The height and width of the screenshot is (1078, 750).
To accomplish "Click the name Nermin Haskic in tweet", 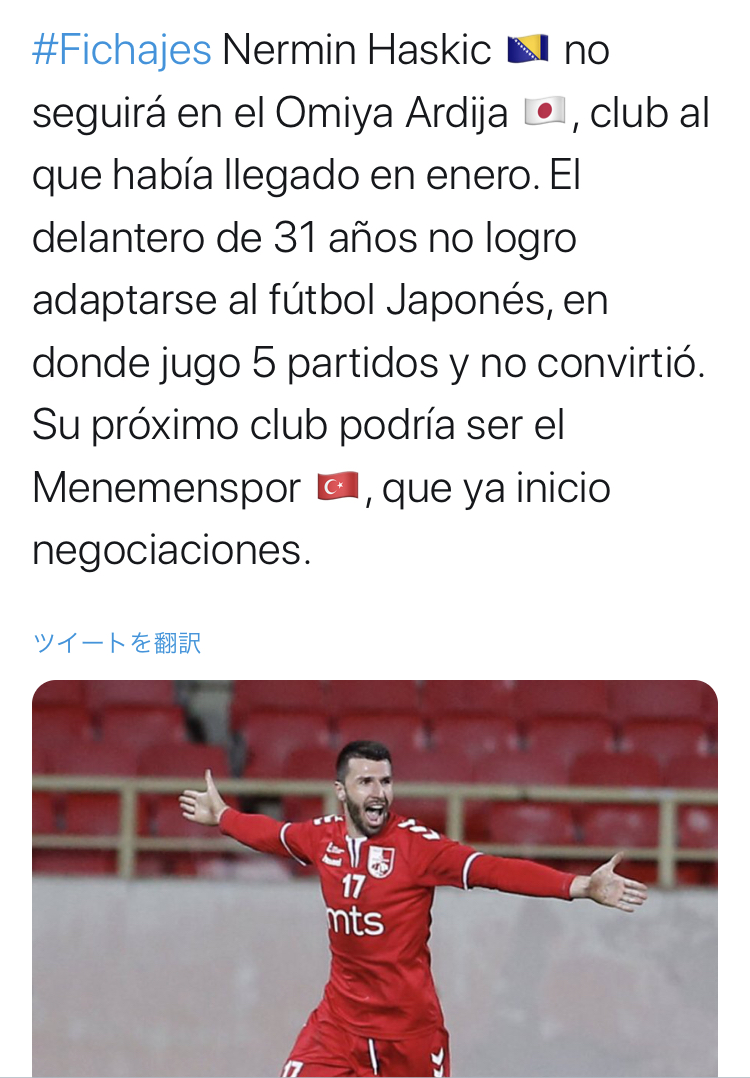I will tap(357, 50).
